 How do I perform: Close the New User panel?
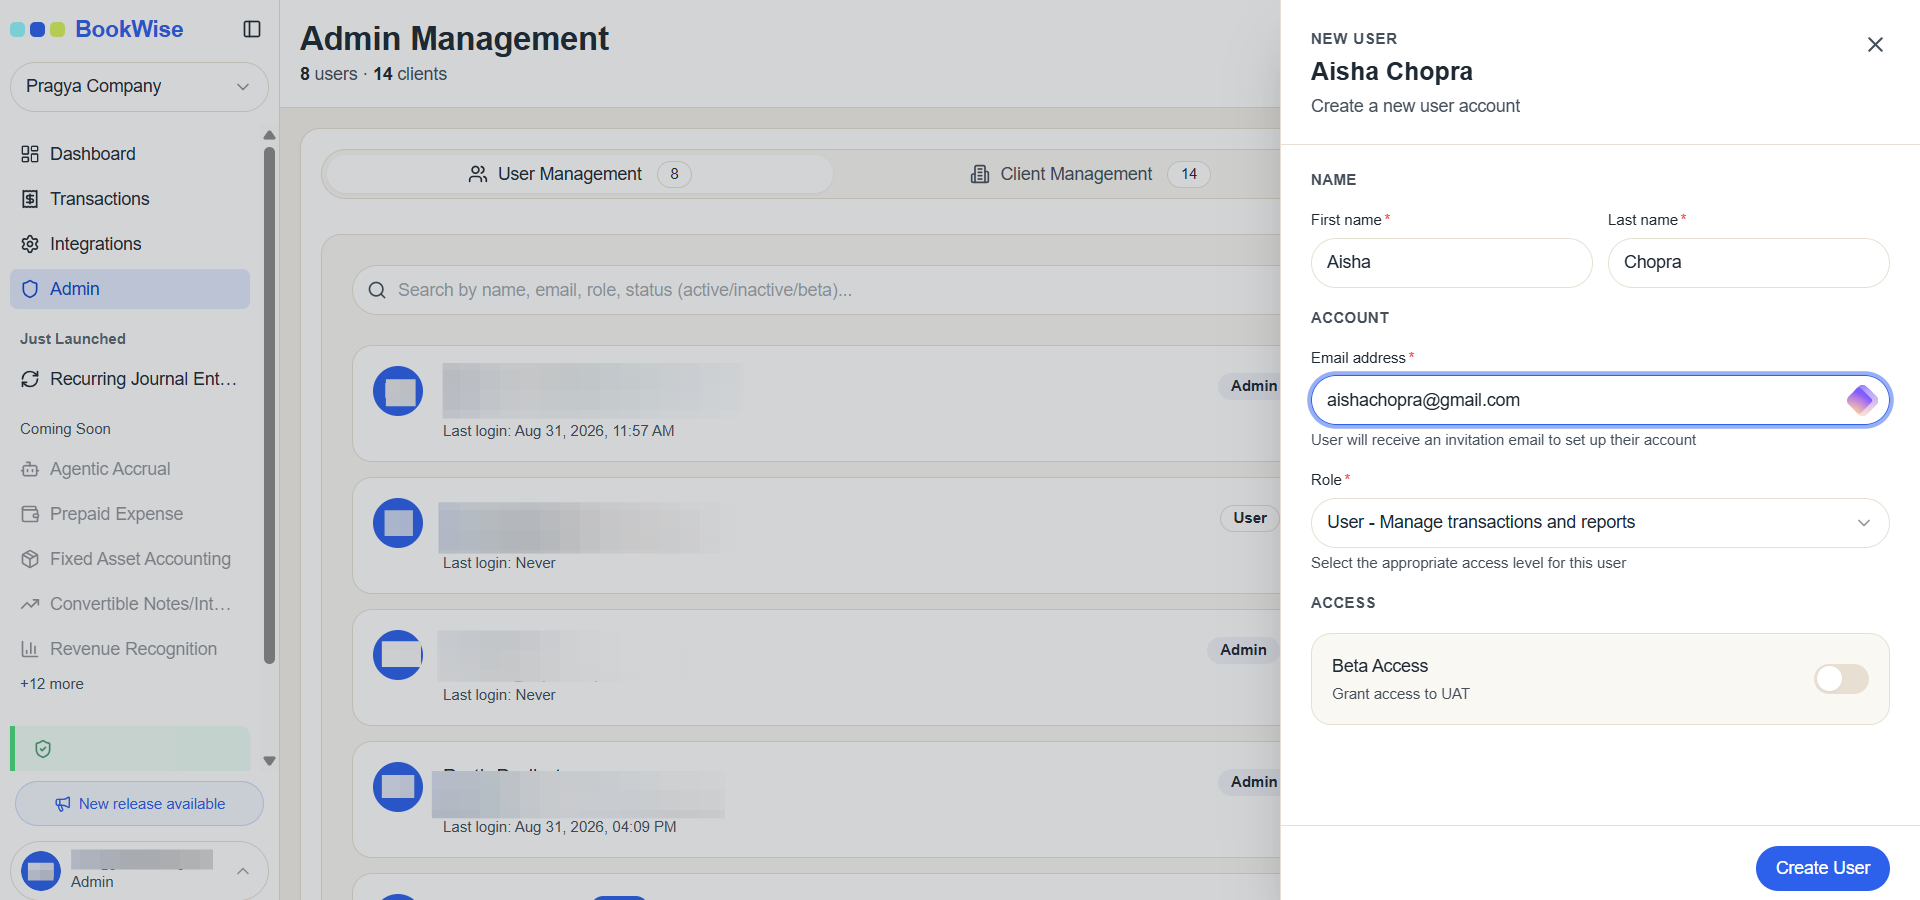point(1875,45)
